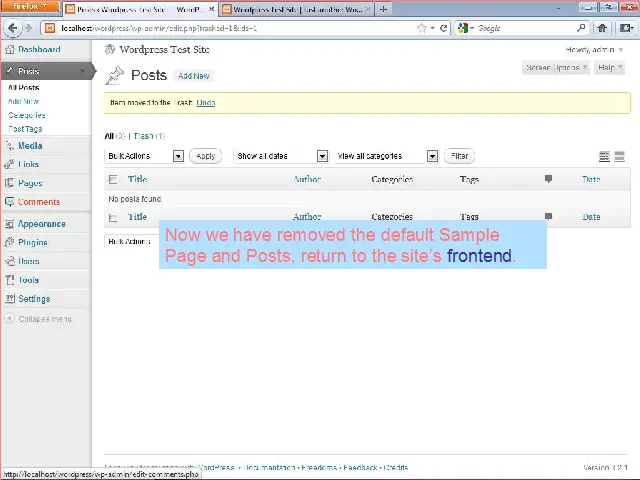Click the header comments bubble column icon

pos(548,180)
